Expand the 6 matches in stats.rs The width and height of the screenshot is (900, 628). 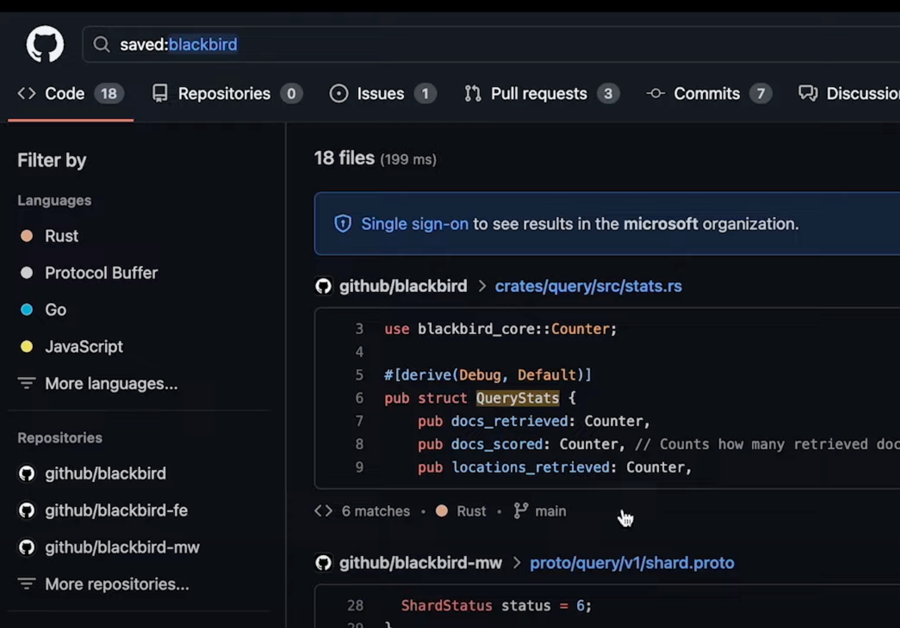(375, 511)
